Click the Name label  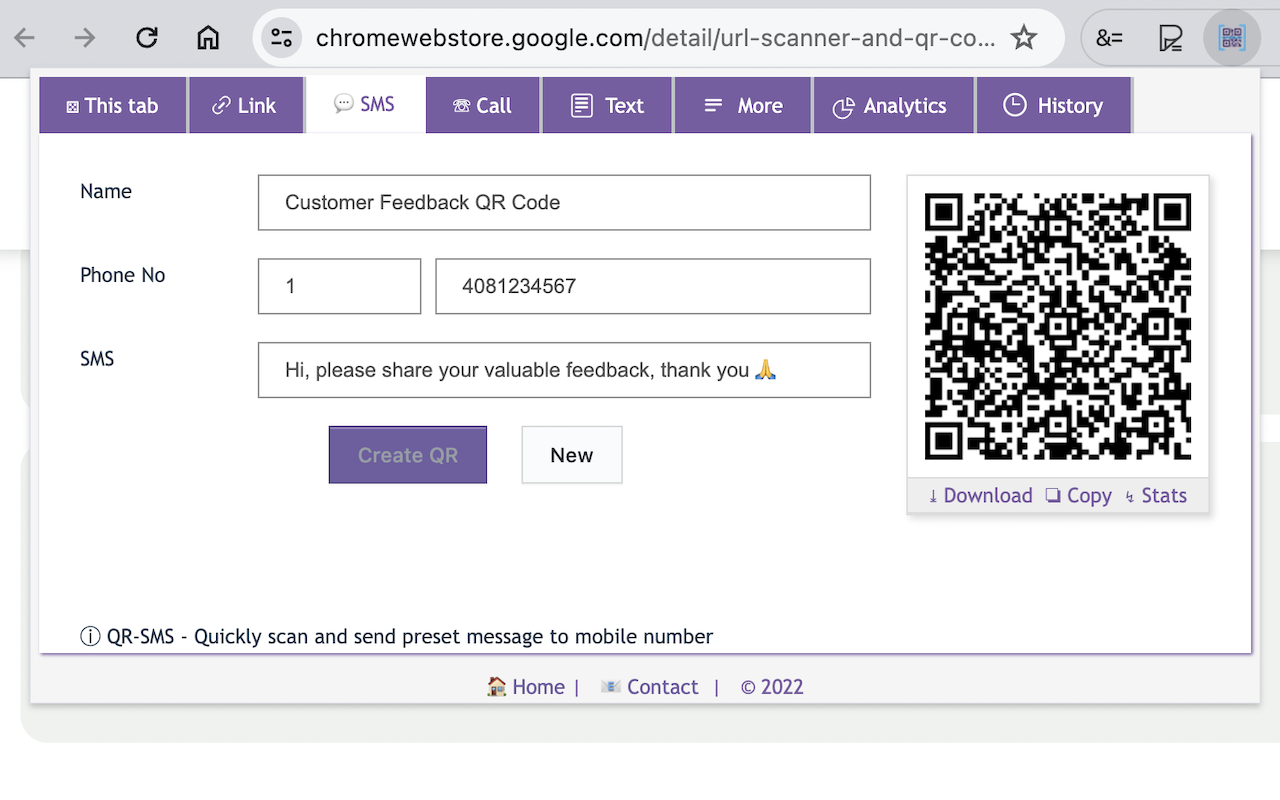[x=106, y=191]
